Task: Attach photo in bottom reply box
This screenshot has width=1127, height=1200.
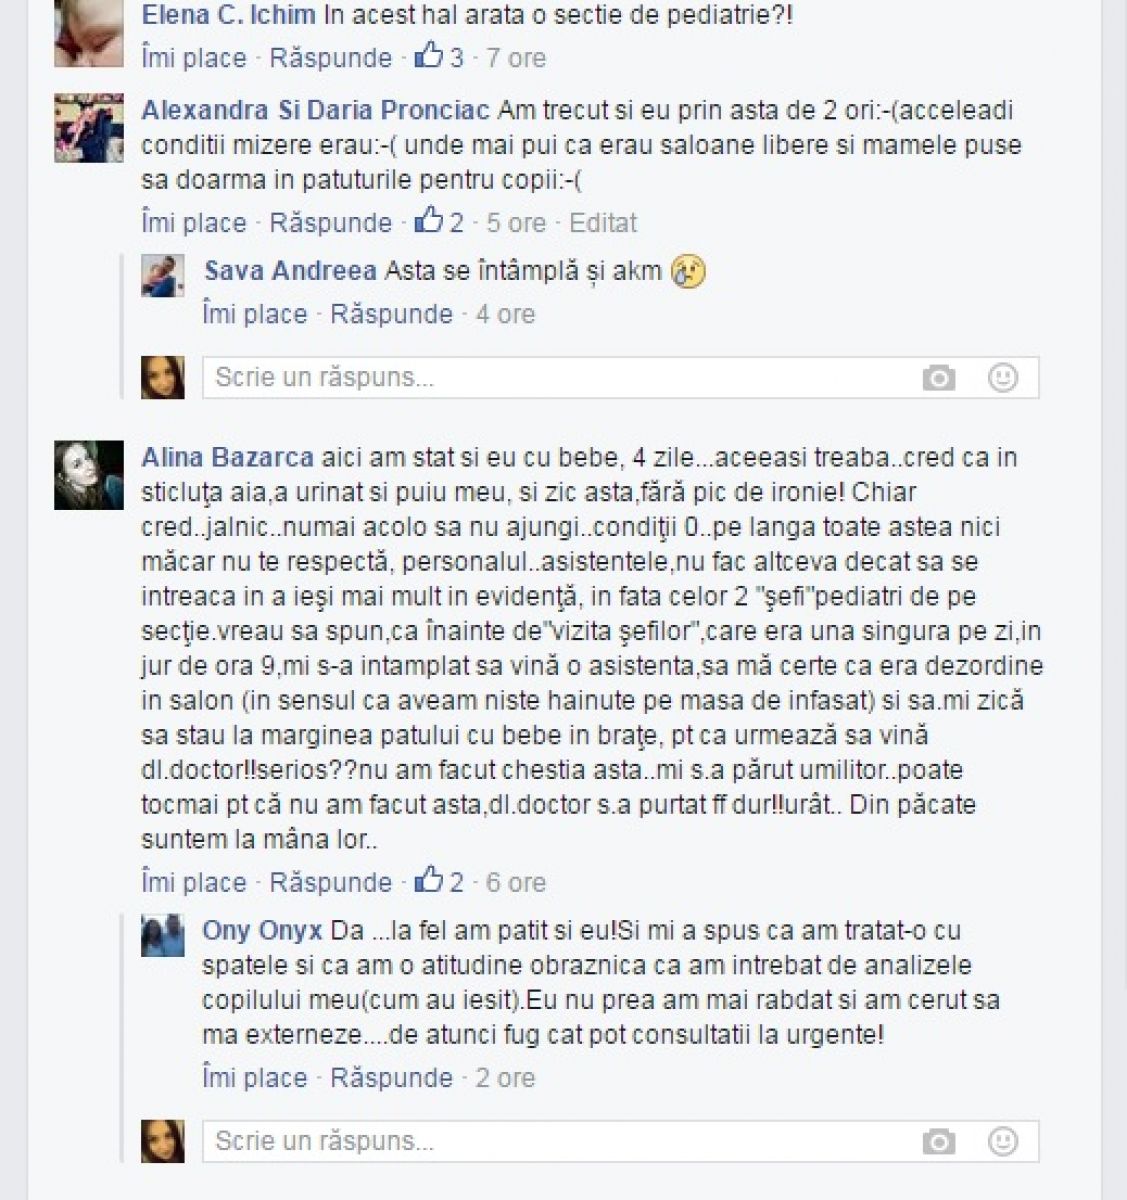Action: tap(938, 1142)
